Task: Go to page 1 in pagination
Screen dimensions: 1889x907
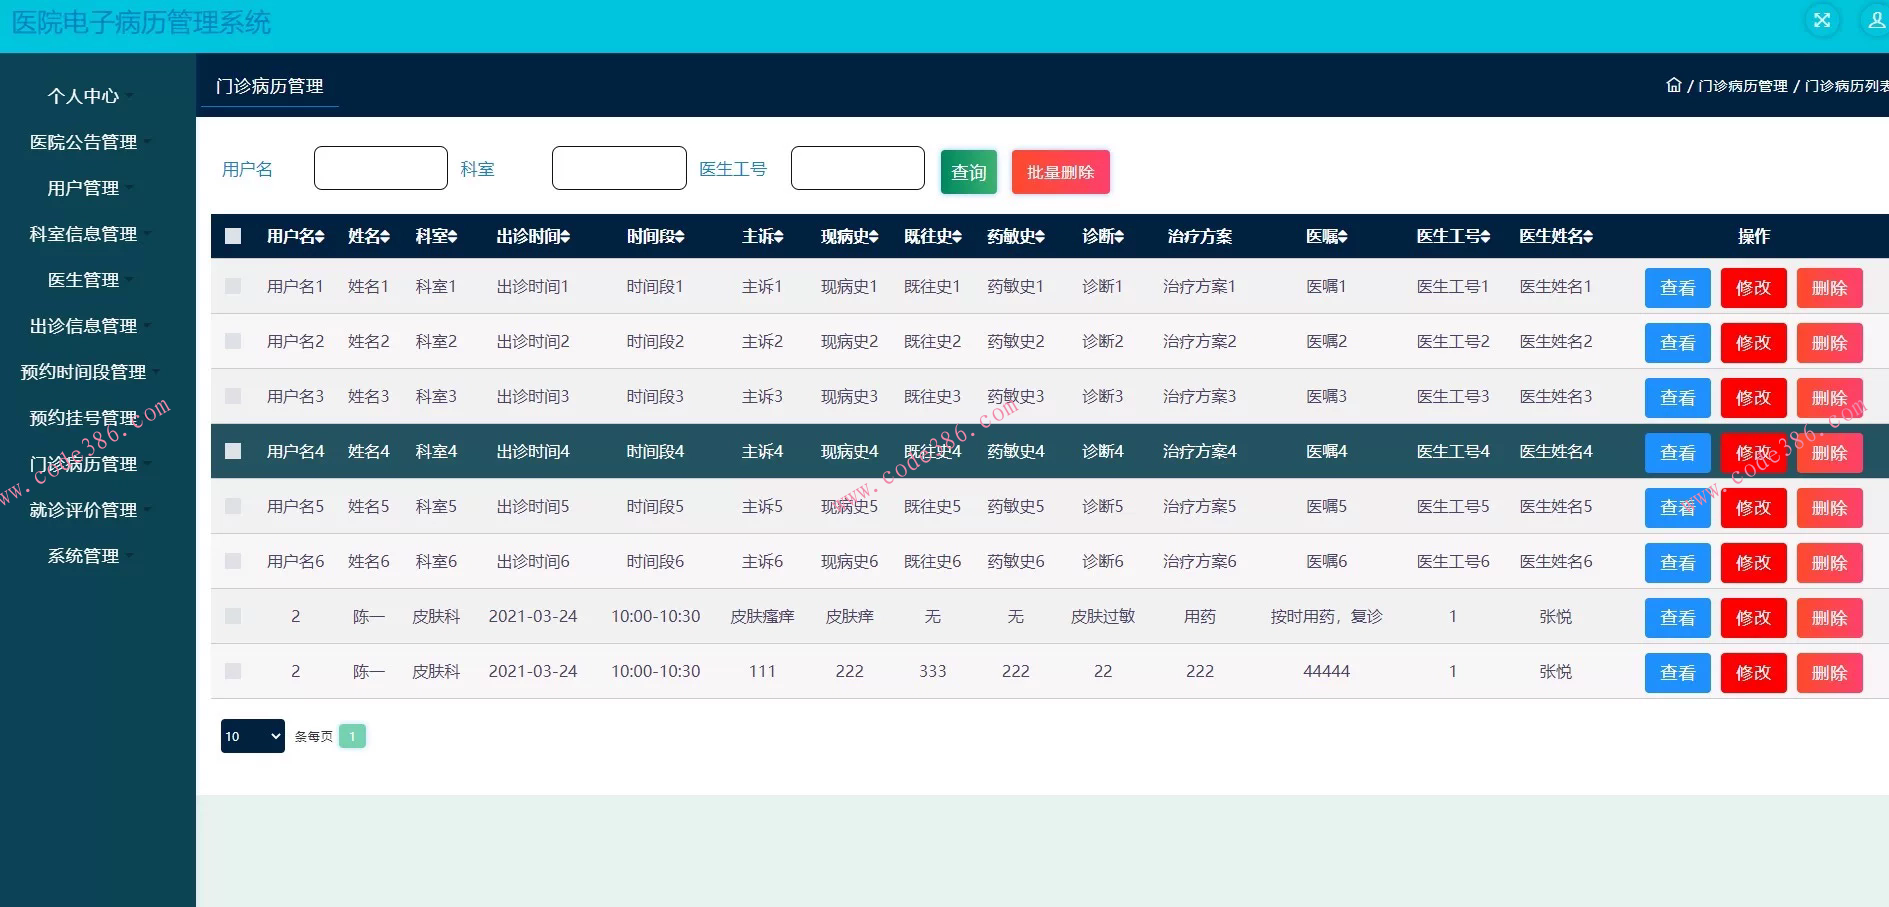Action: [x=352, y=736]
